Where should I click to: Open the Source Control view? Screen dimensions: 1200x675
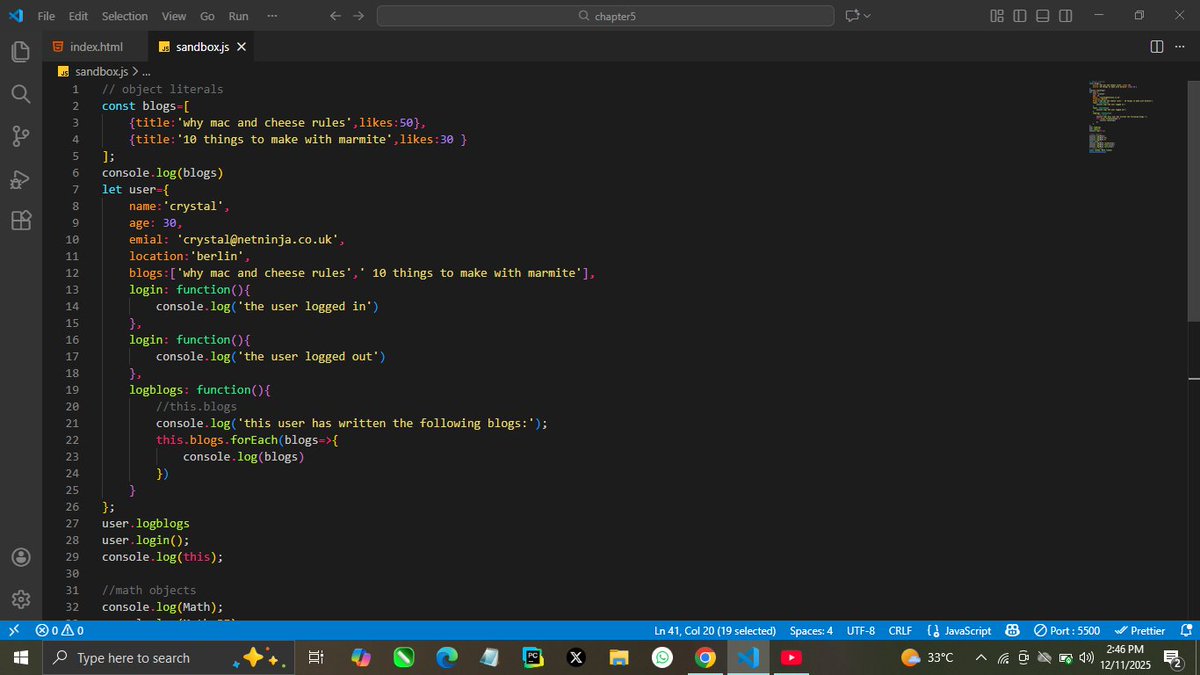tap(20, 137)
